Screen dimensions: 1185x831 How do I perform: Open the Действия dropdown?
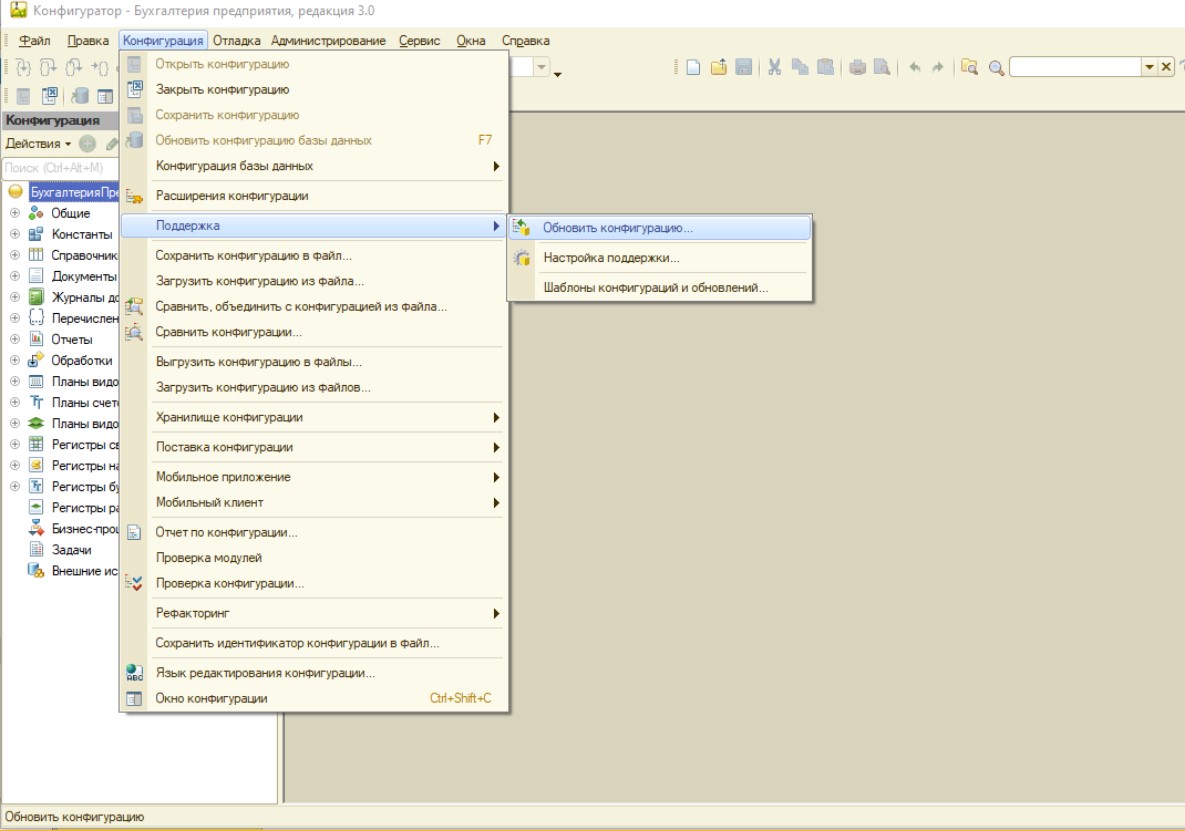(x=39, y=144)
